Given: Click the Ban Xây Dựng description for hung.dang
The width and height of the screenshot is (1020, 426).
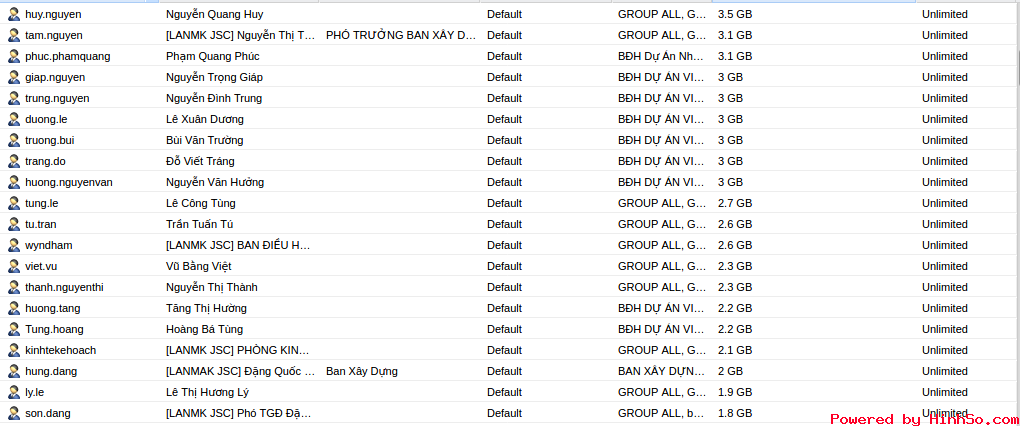Looking at the screenshot, I should [362, 371].
